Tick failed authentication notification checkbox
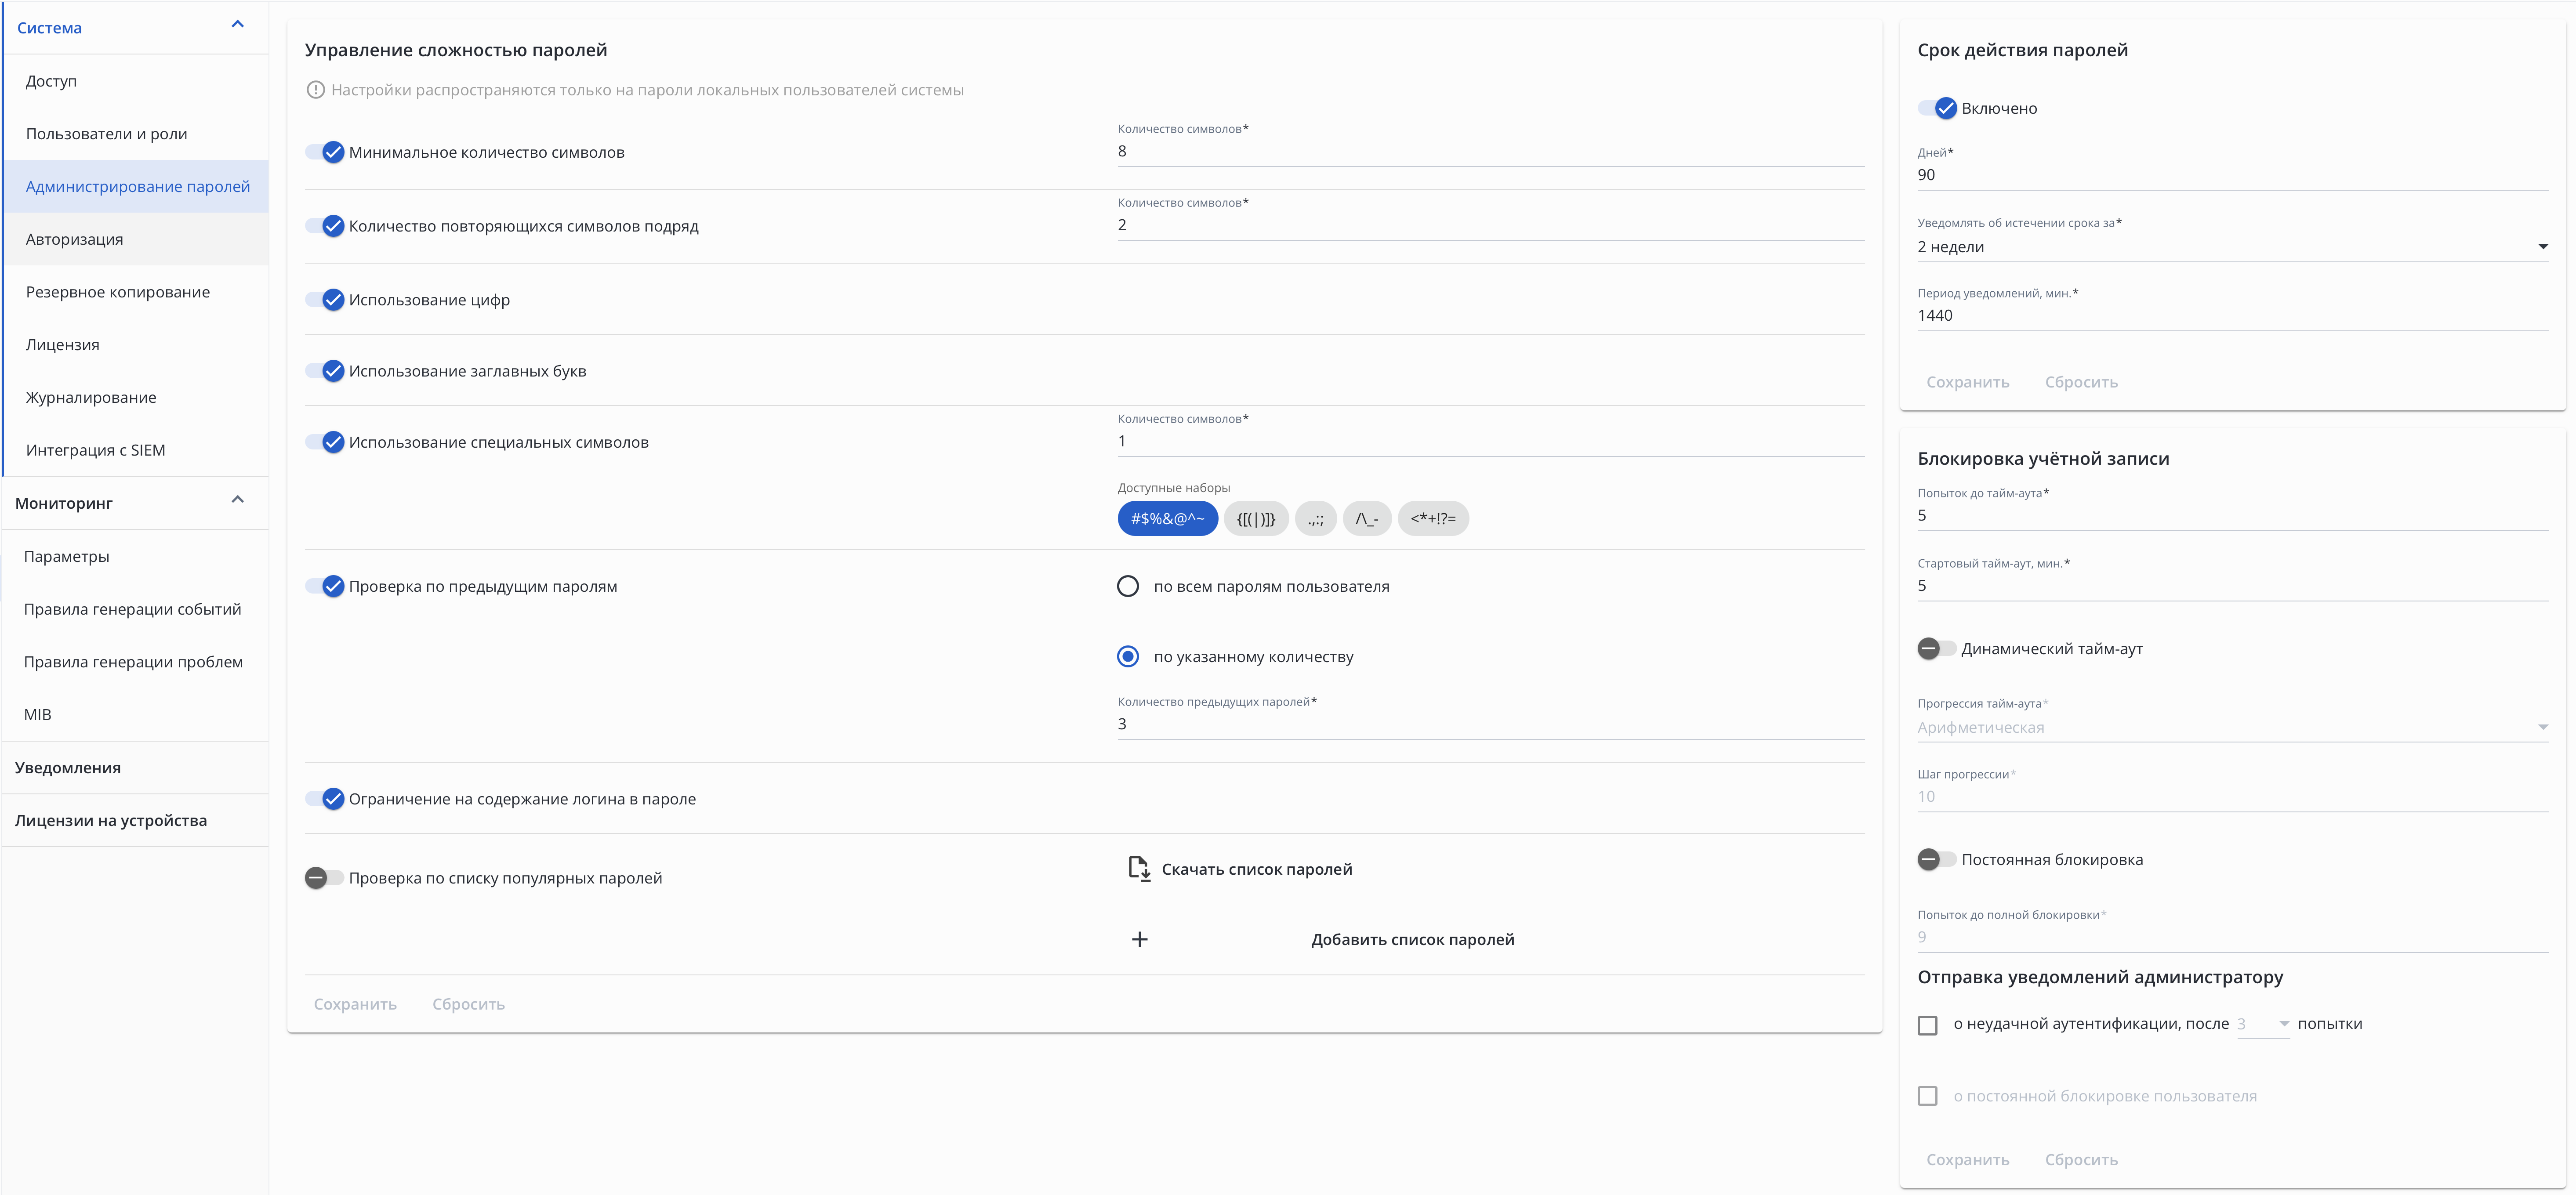Viewport: 2576px width, 1195px height. [1927, 1025]
